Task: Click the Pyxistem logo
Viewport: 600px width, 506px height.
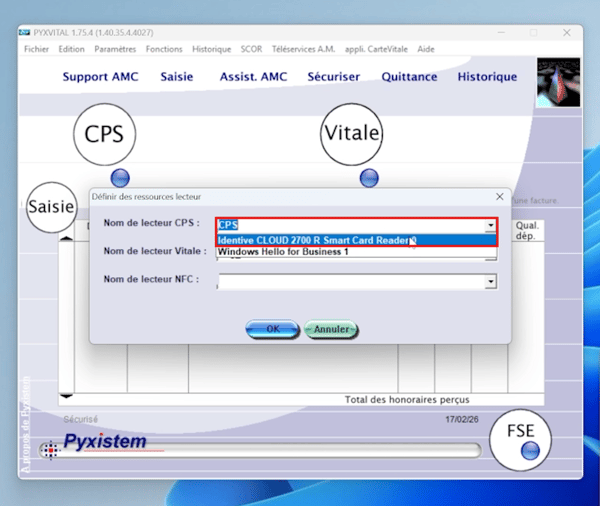Action: (x=105, y=441)
